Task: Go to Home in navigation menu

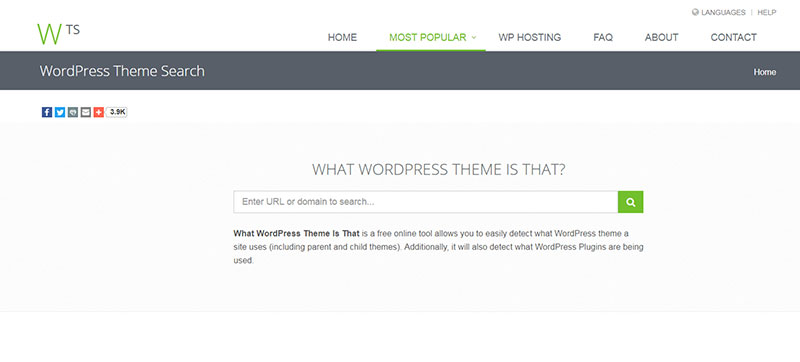Action: coord(342,37)
